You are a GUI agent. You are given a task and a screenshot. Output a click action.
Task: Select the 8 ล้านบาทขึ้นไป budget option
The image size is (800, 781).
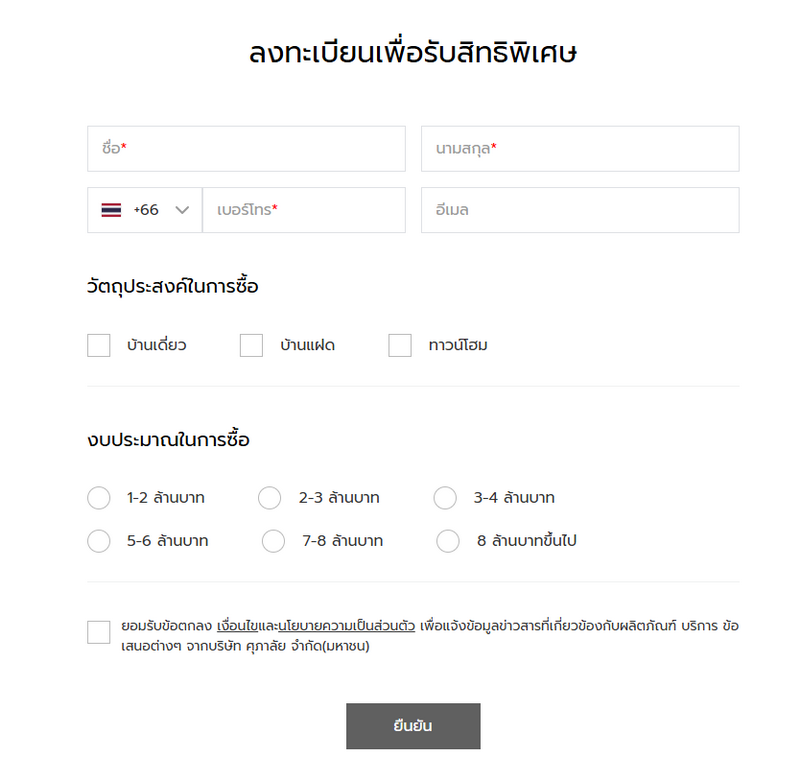pos(448,541)
